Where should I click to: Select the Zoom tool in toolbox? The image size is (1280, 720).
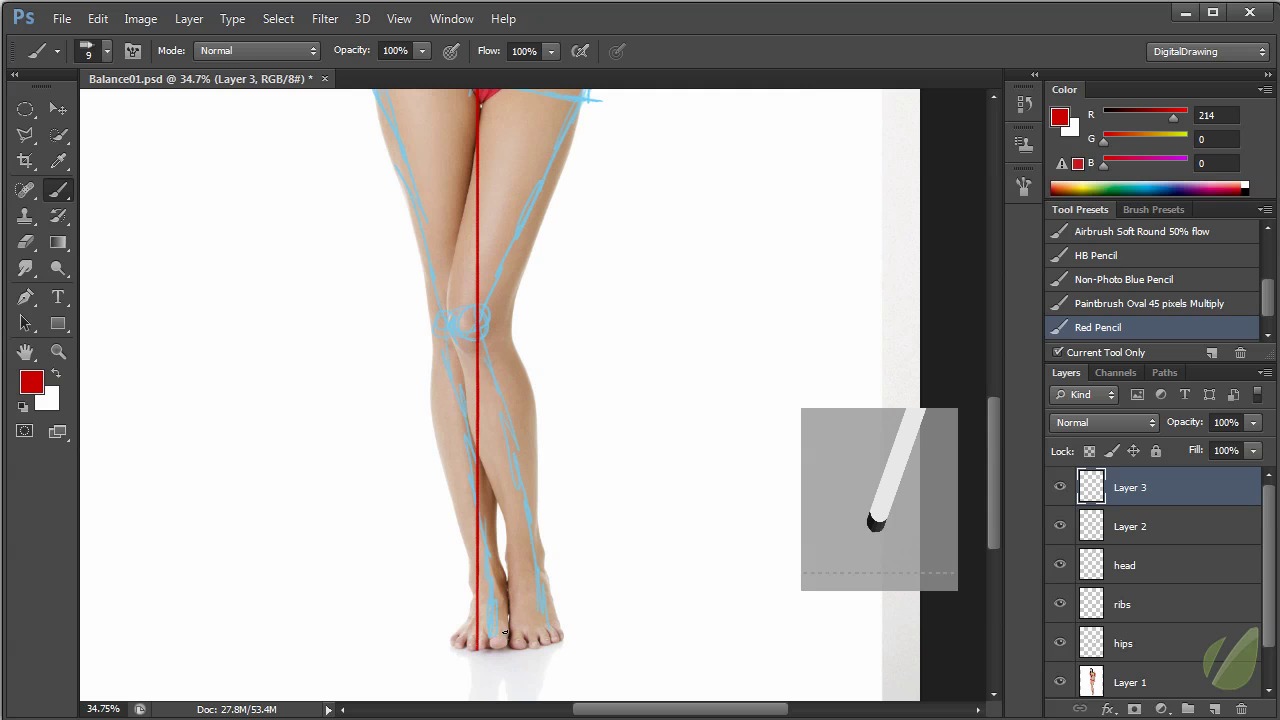[58, 352]
